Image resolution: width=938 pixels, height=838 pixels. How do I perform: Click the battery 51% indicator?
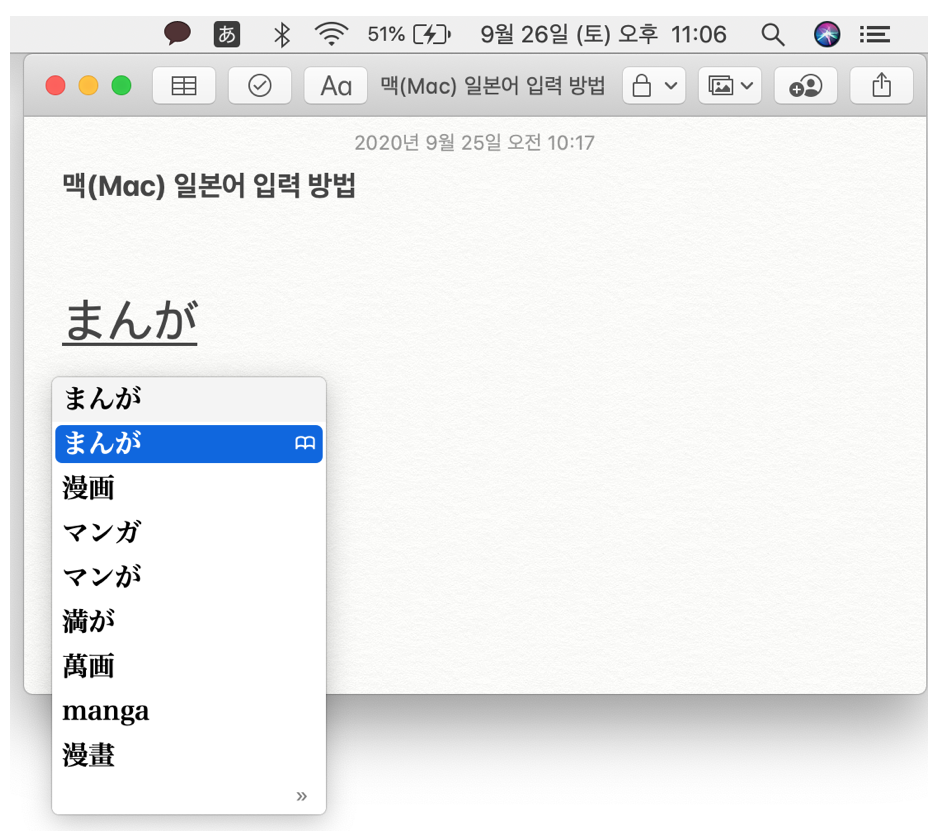coord(409,34)
